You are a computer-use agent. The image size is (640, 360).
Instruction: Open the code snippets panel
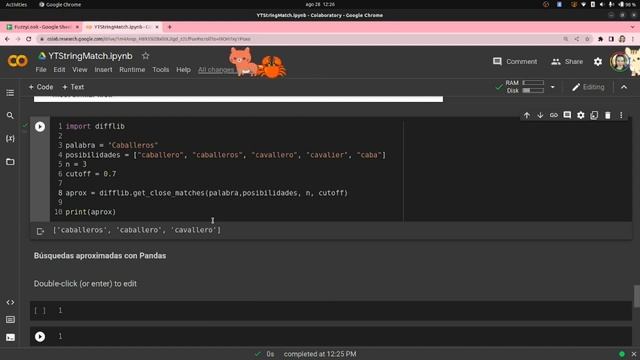coord(10,302)
